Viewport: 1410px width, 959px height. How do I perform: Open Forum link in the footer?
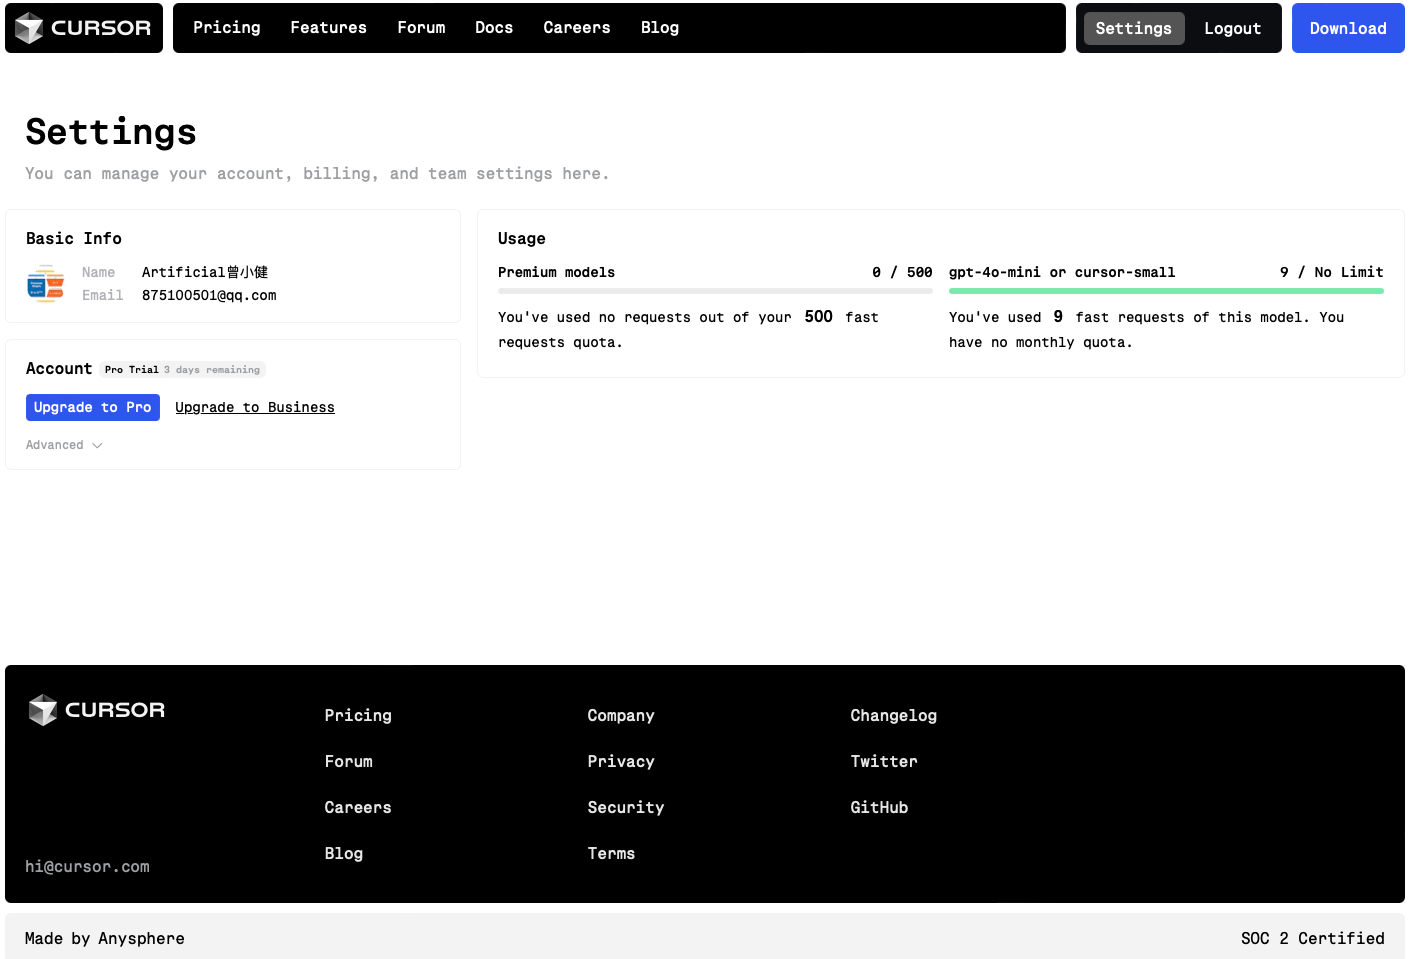[349, 761]
